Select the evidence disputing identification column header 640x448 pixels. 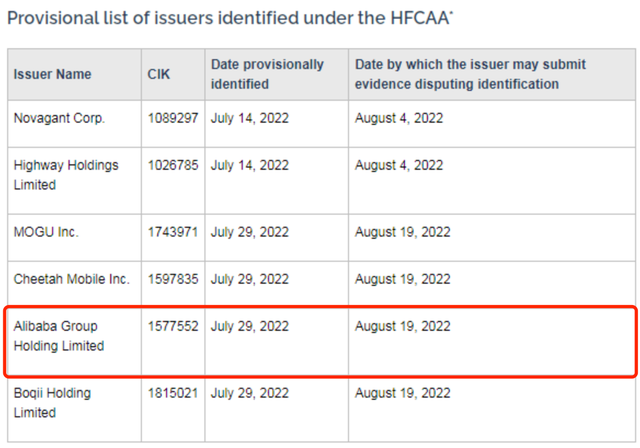(470, 74)
